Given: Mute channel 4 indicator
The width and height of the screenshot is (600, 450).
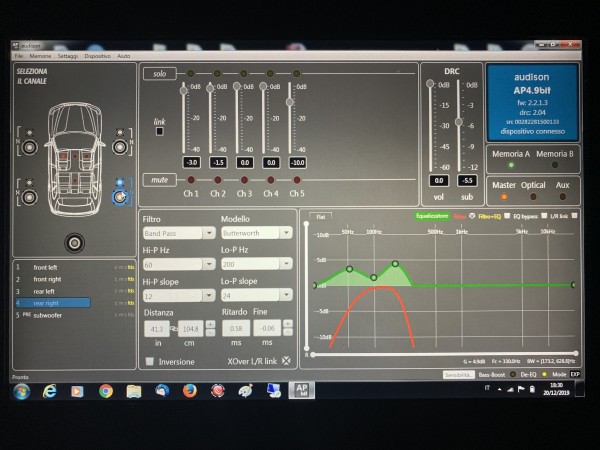Looking at the screenshot, I should tap(270, 180).
